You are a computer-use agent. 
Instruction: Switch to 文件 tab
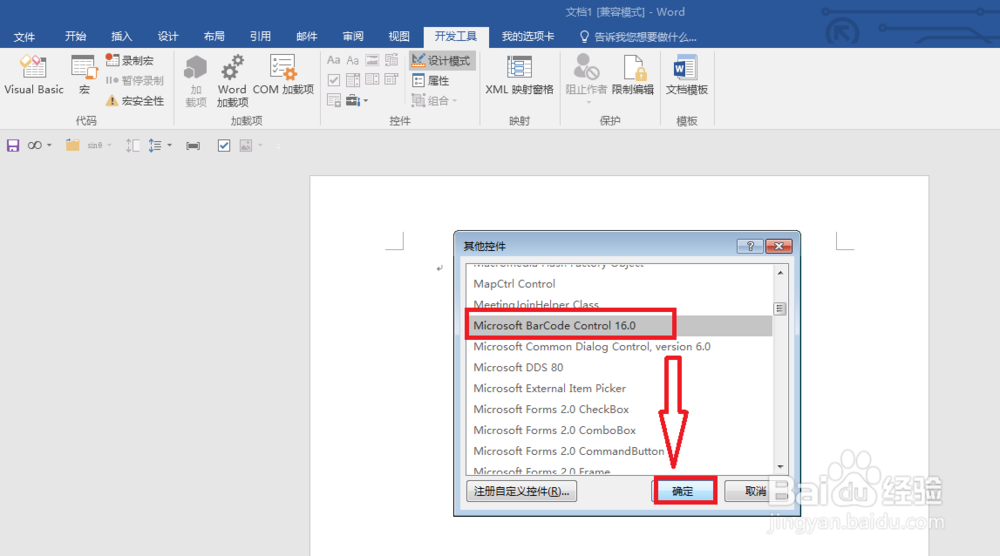coord(24,36)
